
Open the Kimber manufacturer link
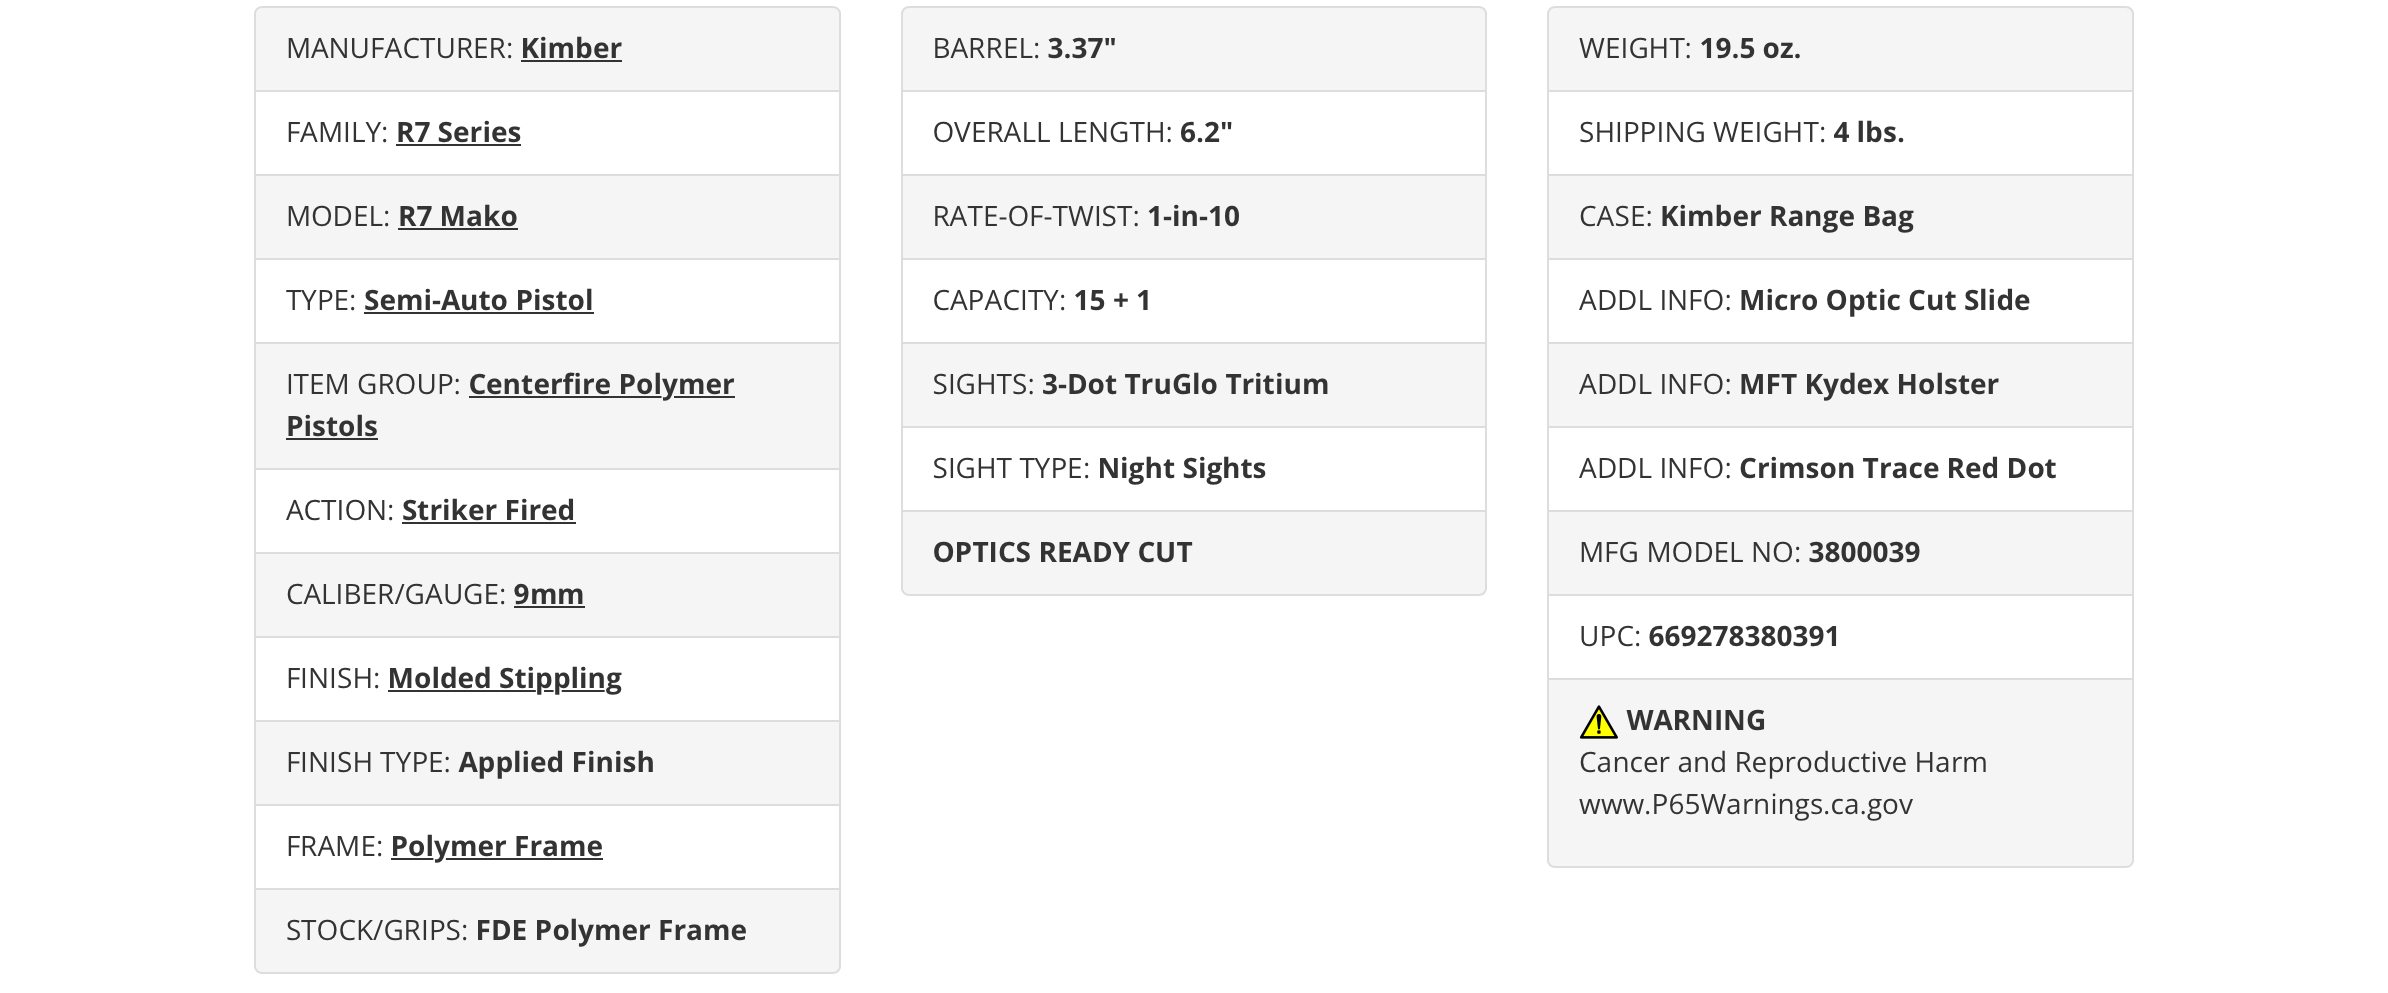tap(571, 48)
